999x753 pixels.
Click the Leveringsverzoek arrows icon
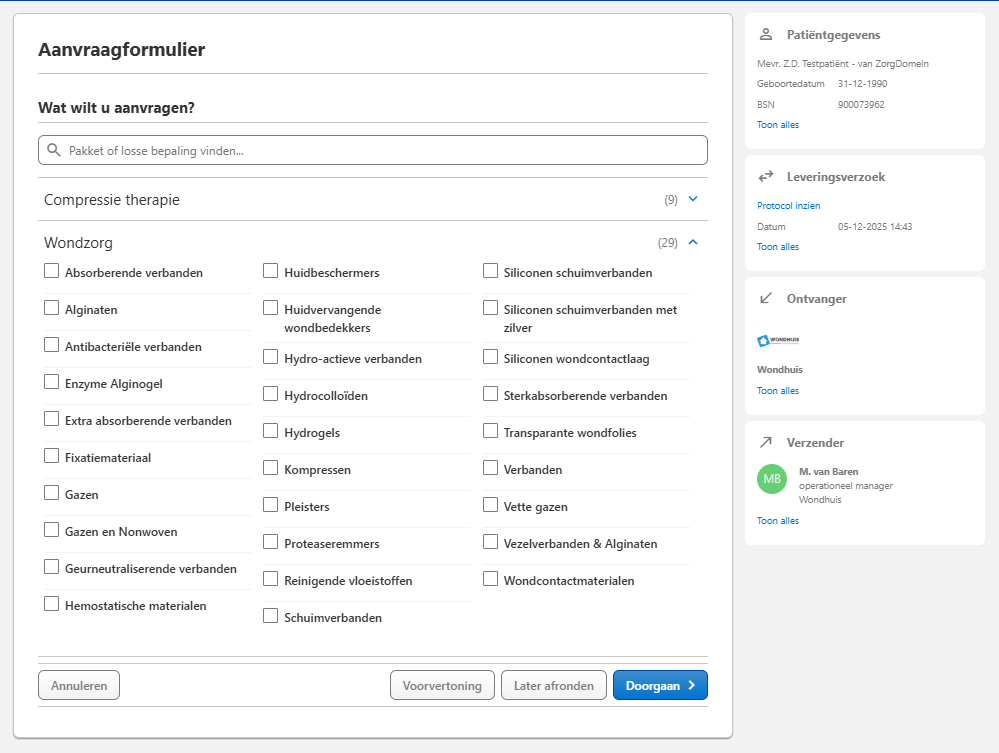pyautogui.click(x=766, y=177)
